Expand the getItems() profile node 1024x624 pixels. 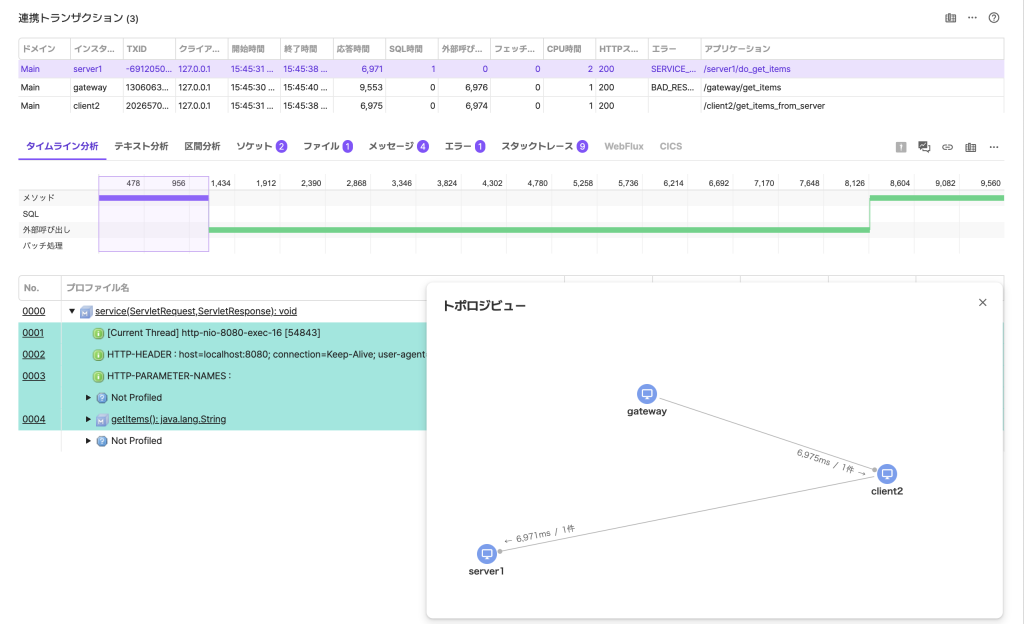(88, 419)
